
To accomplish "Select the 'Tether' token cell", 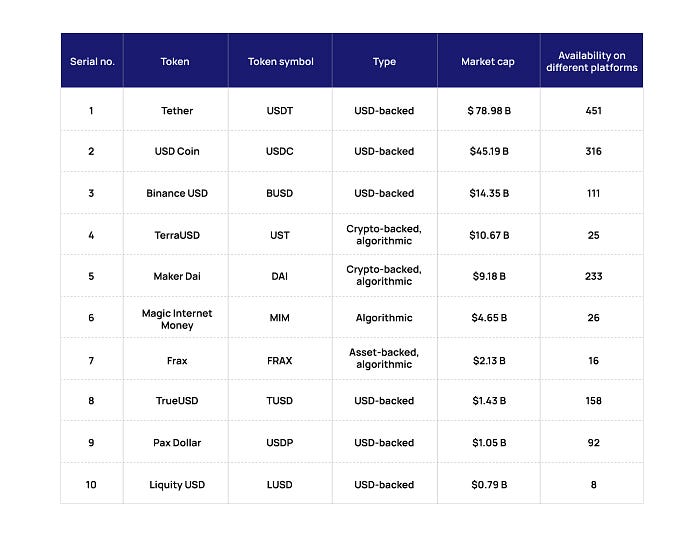I will point(177,111).
